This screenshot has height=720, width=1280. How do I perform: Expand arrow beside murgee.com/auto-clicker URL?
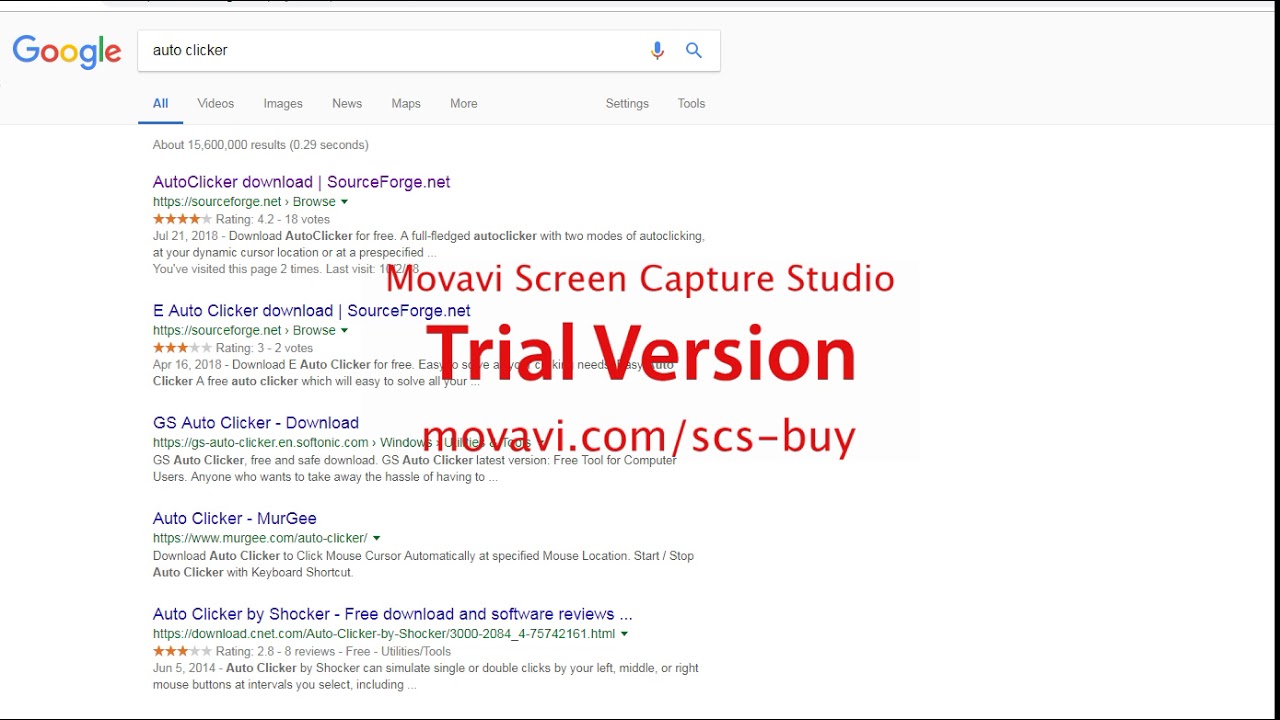(377, 538)
